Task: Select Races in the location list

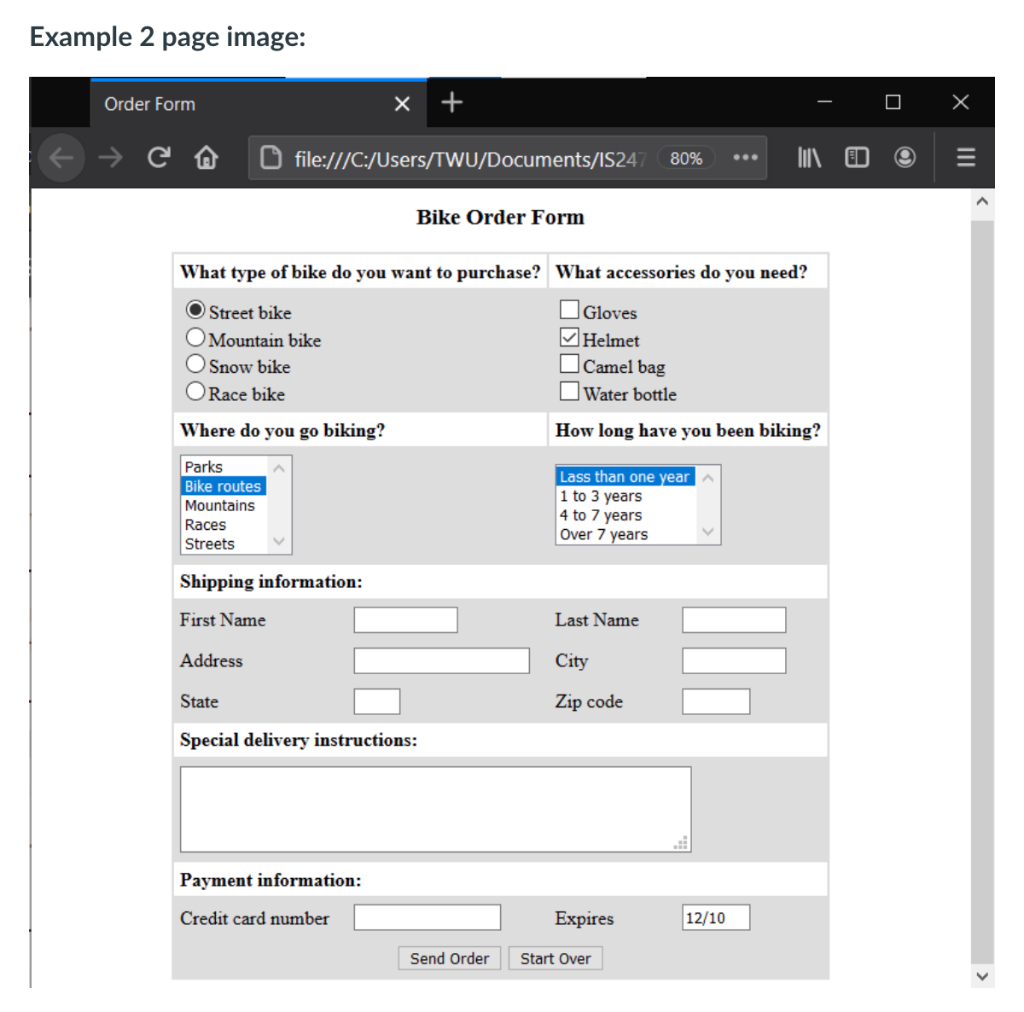Action: (224, 524)
